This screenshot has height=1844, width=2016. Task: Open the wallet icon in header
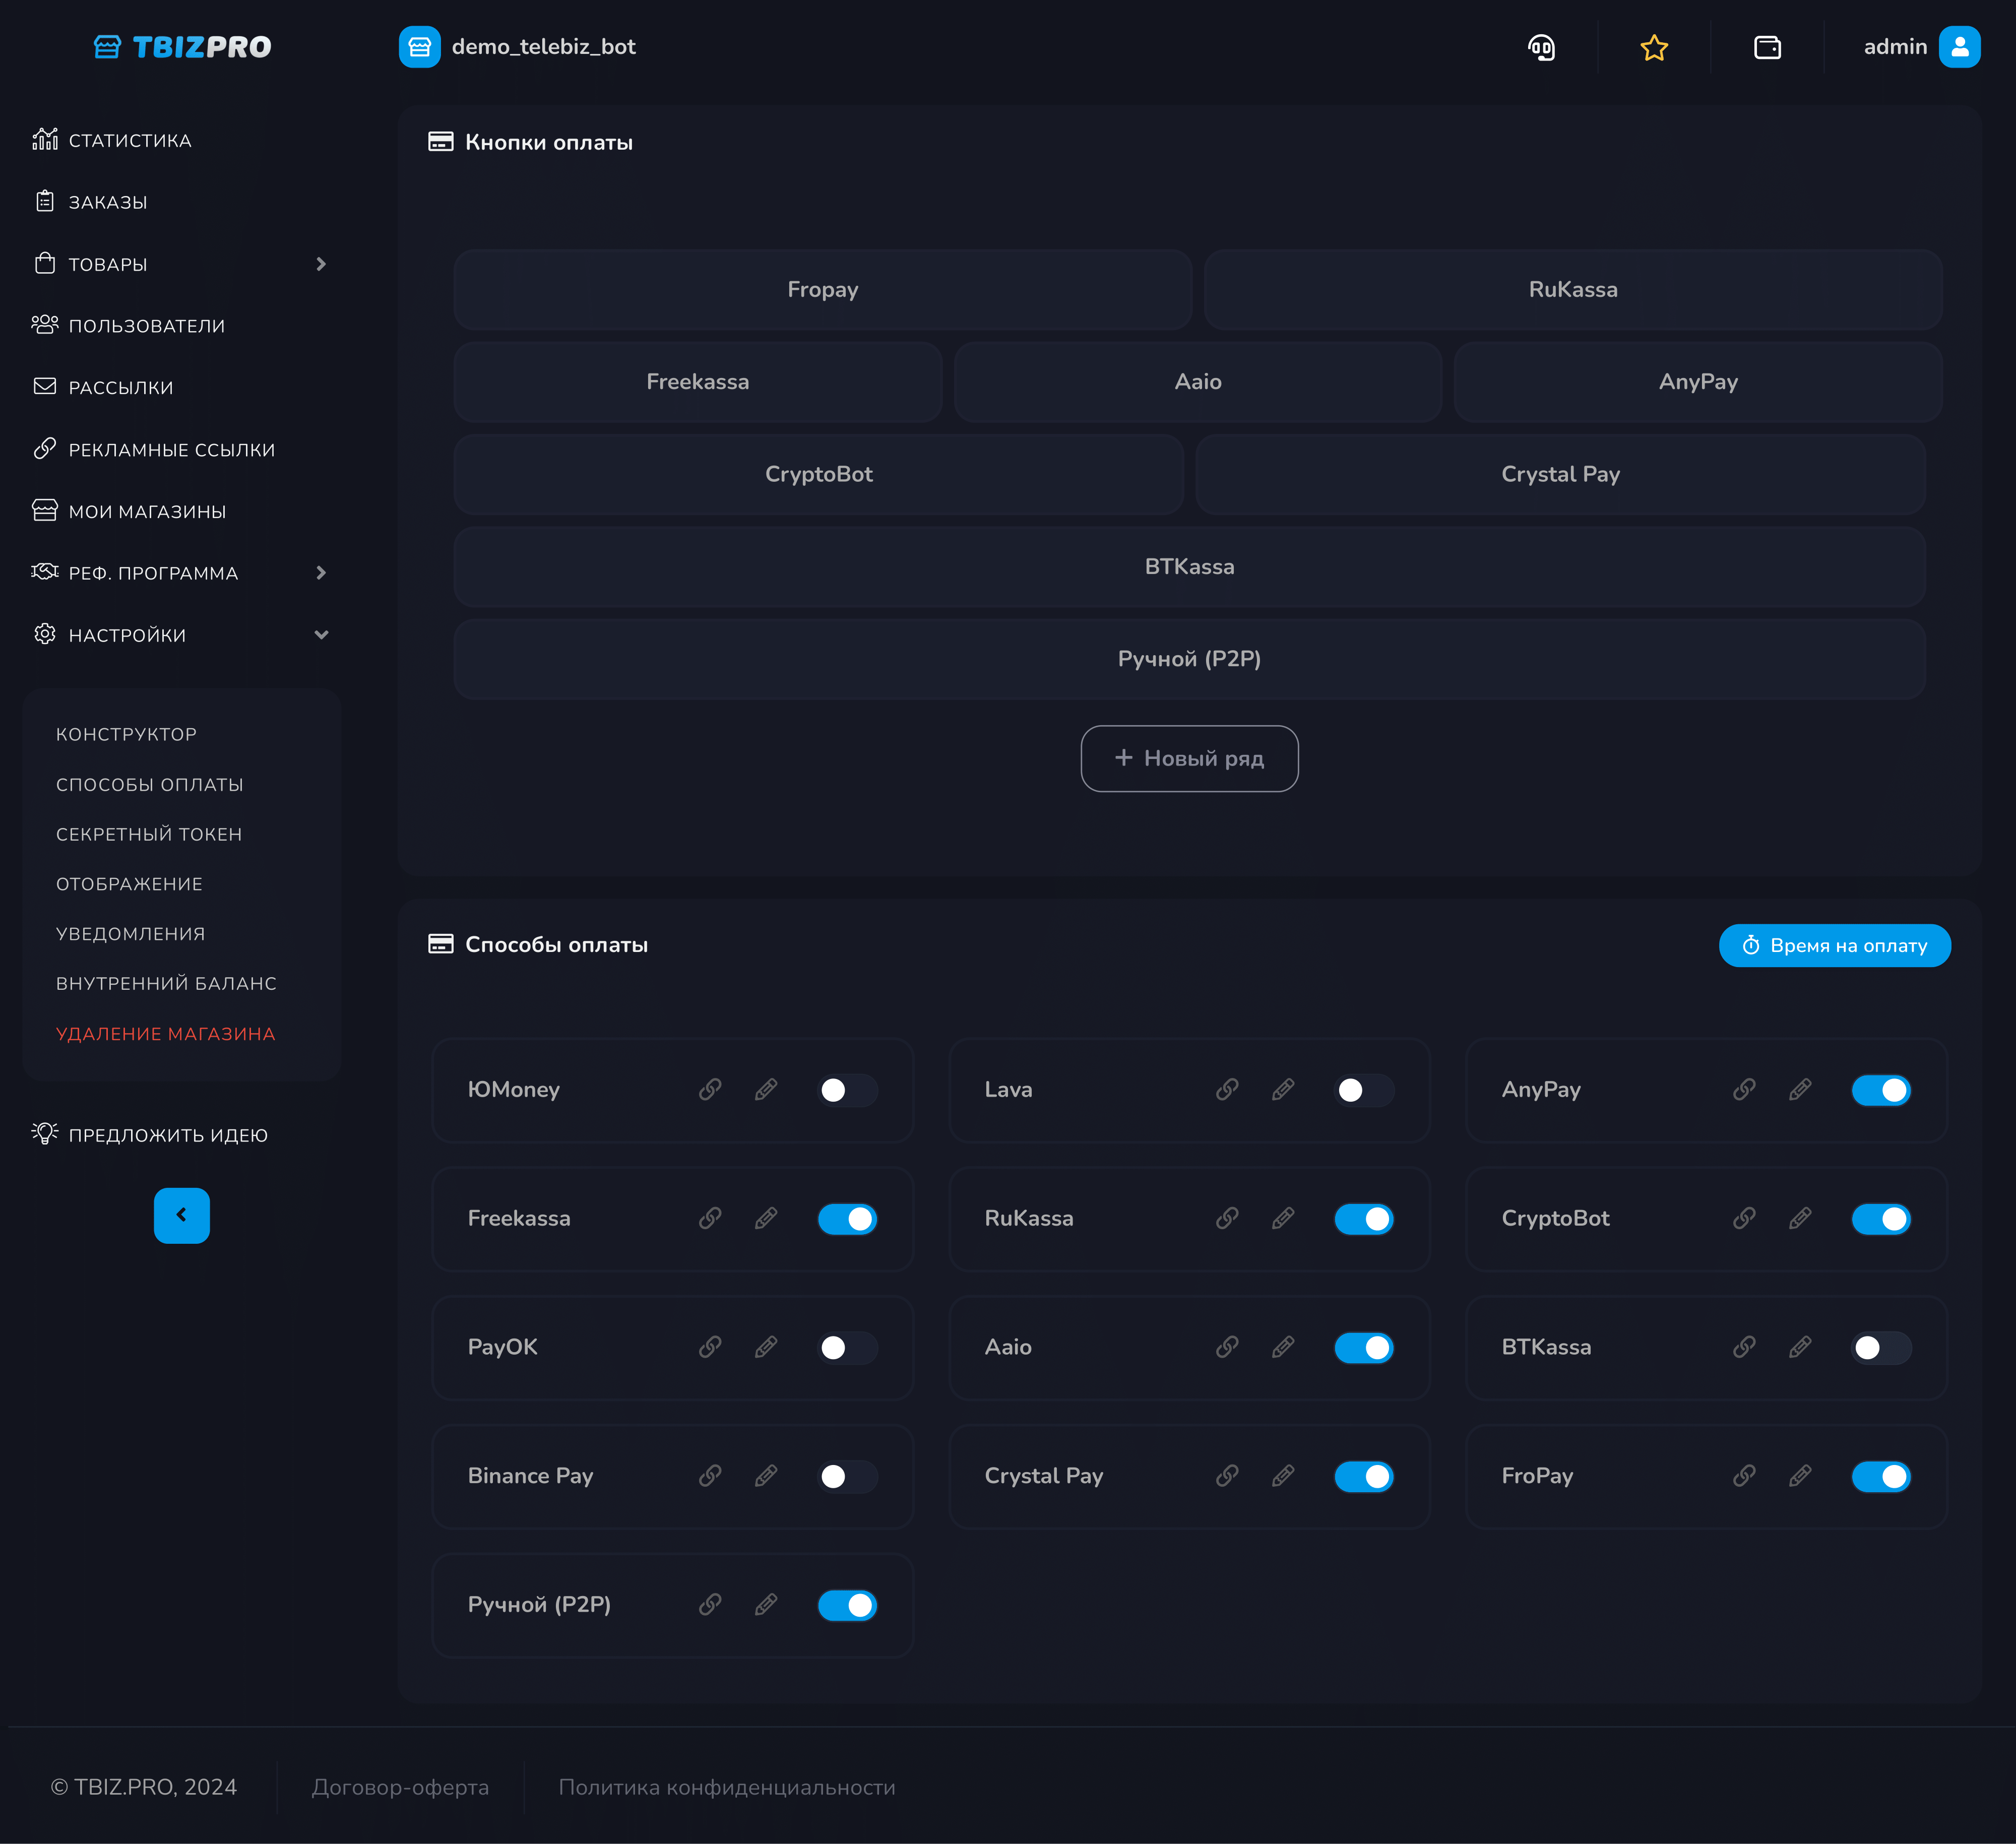1767,47
